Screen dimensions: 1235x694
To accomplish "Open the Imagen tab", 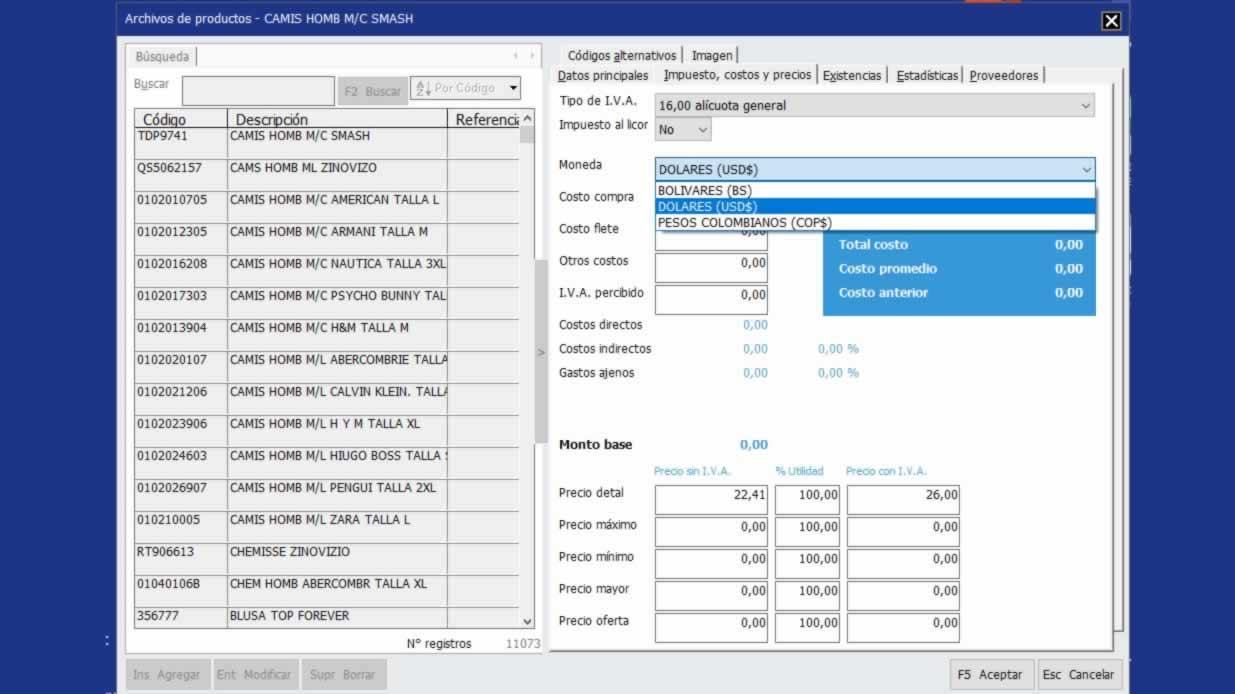I will point(712,56).
